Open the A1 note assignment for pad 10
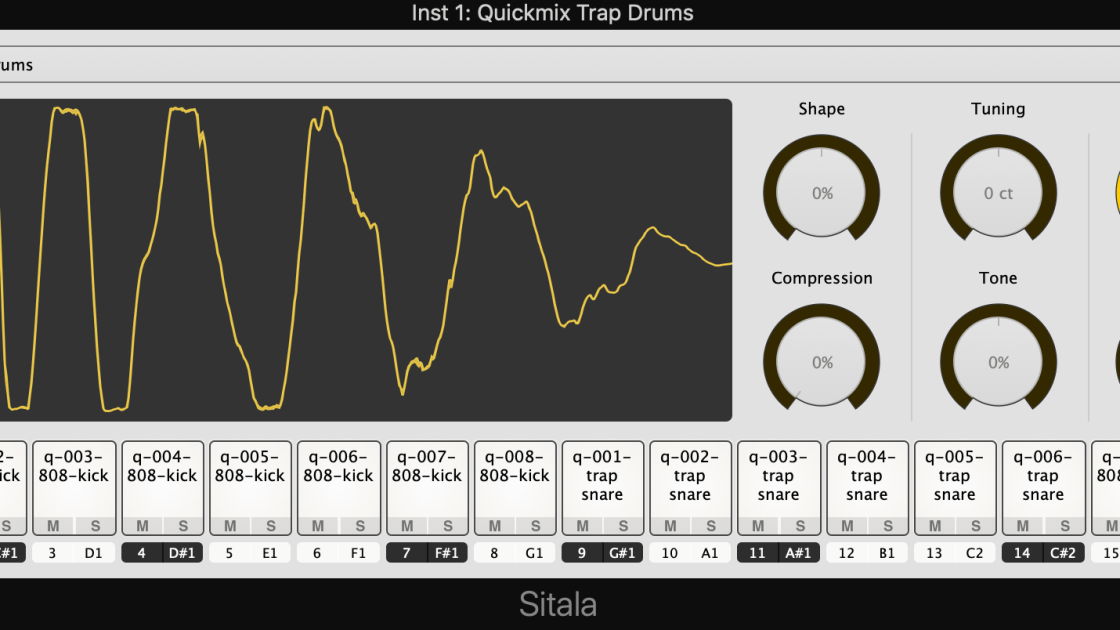Viewport: 1120px width, 630px height. coord(710,553)
